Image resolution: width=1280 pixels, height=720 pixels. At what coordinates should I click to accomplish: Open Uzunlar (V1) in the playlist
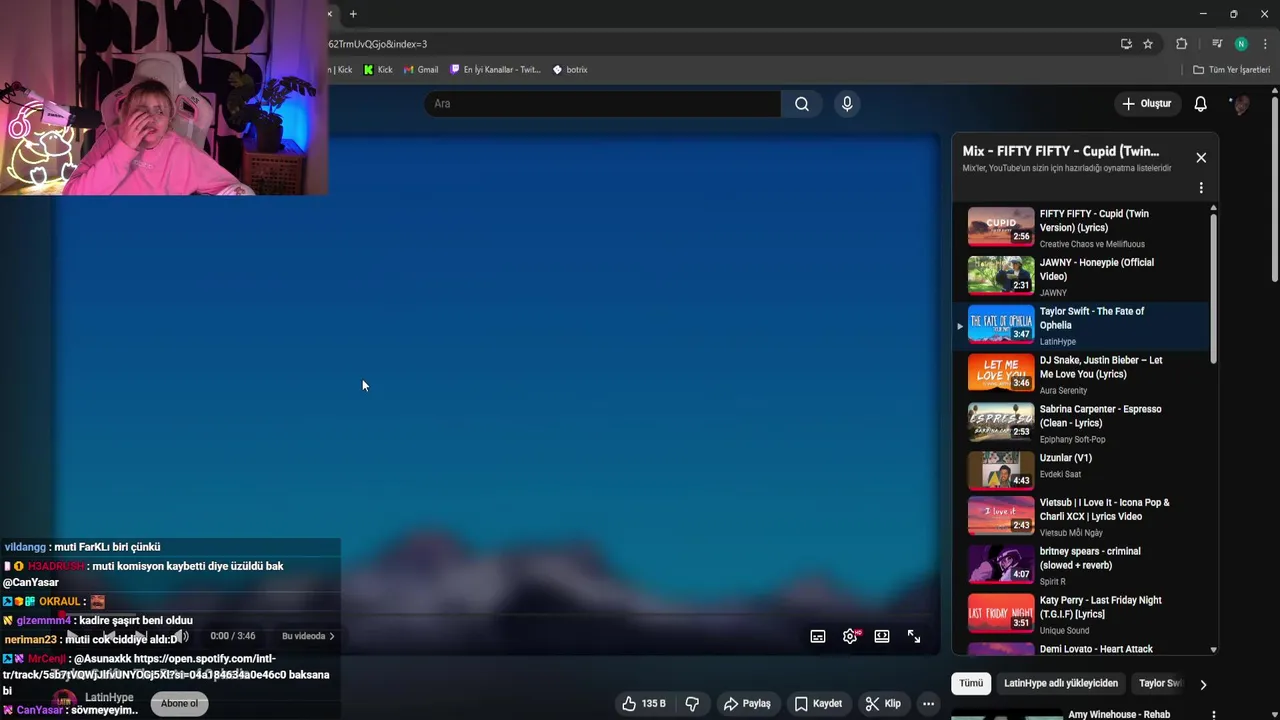tap(1080, 470)
